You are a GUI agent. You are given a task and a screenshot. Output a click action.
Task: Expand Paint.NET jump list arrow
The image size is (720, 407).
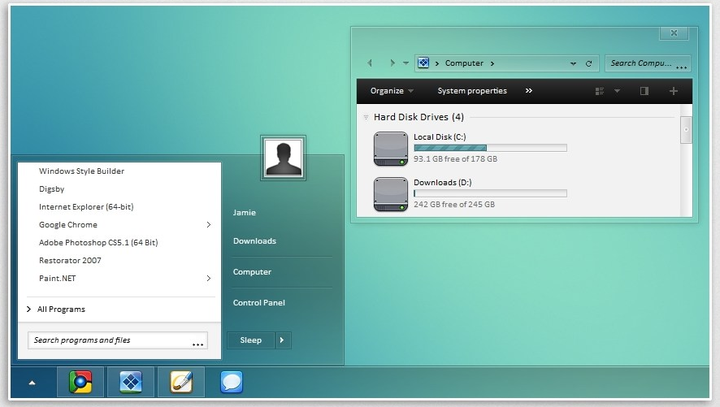pos(208,278)
